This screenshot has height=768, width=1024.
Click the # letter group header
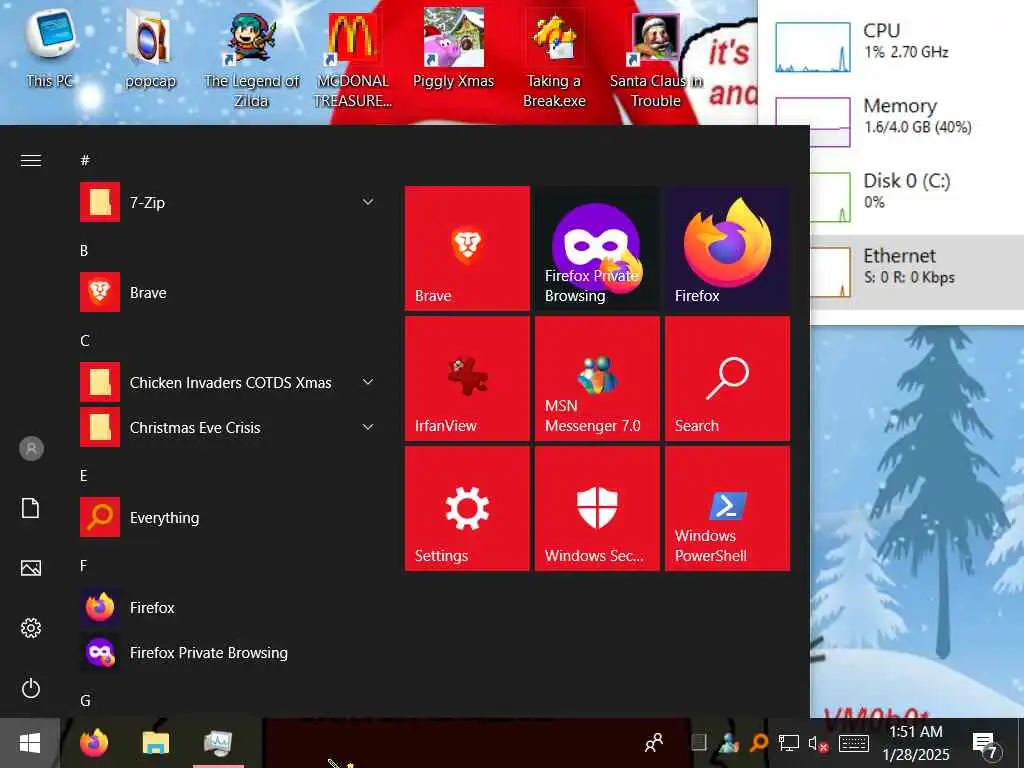pos(85,161)
